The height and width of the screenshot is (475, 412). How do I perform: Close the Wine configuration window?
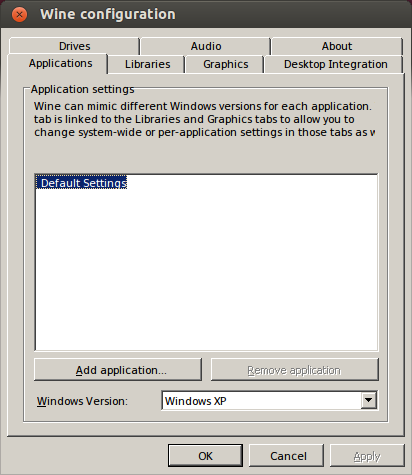point(19,15)
